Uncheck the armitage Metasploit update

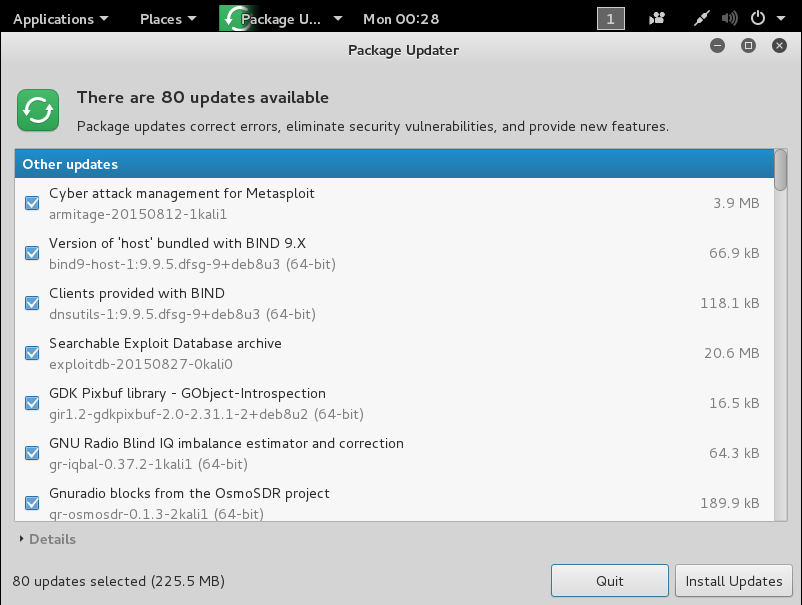point(32,203)
